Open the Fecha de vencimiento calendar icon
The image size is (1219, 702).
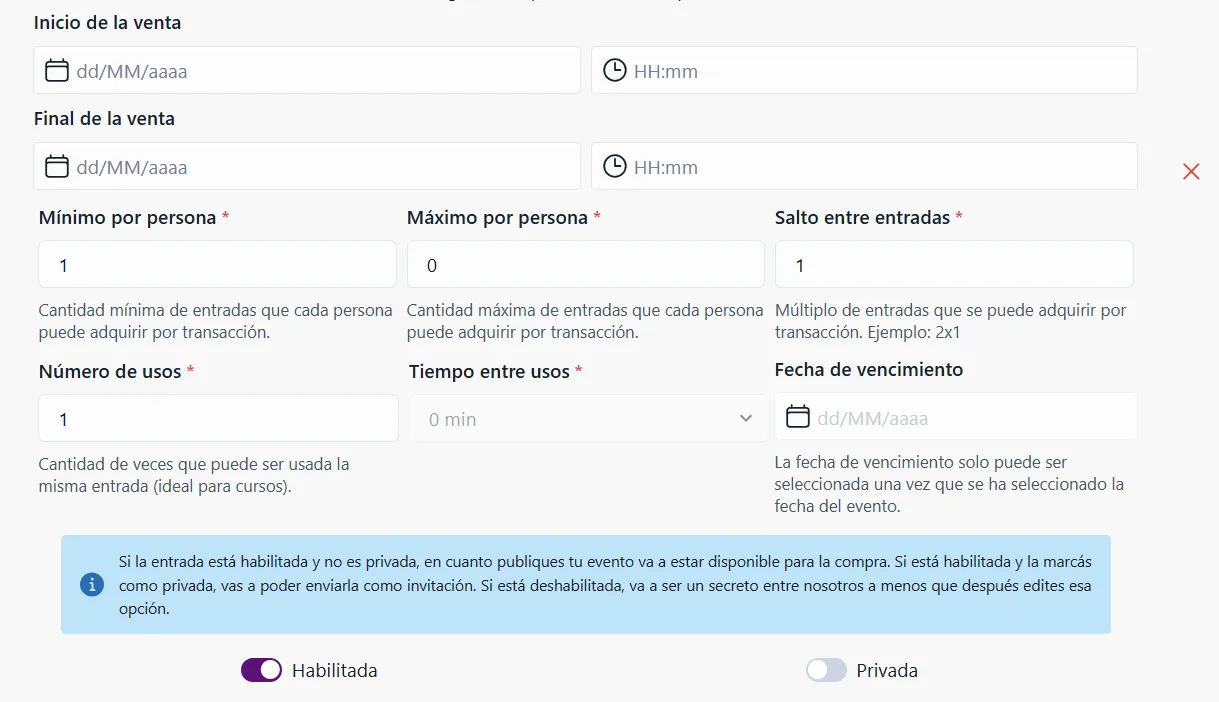(x=797, y=415)
